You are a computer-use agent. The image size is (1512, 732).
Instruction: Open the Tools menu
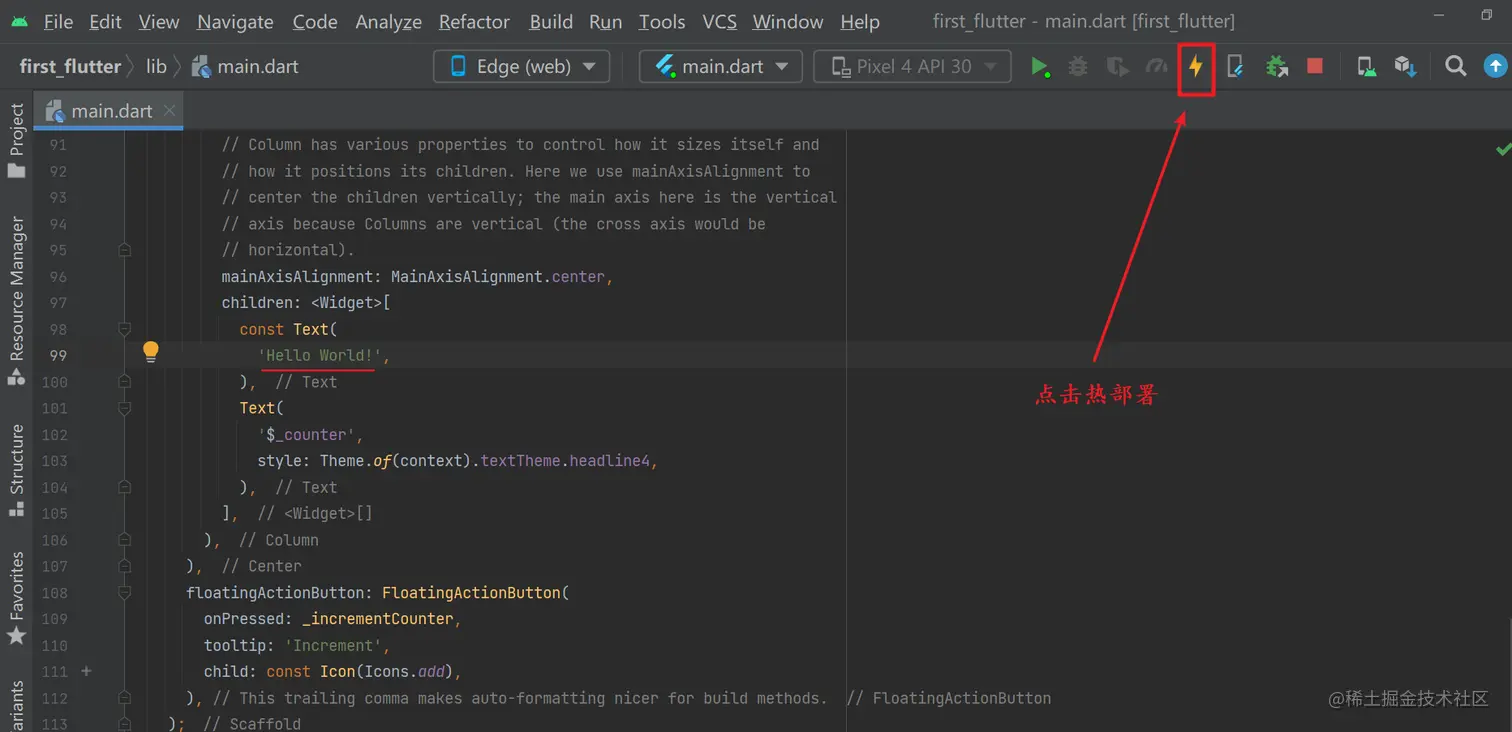[x=662, y=21]
